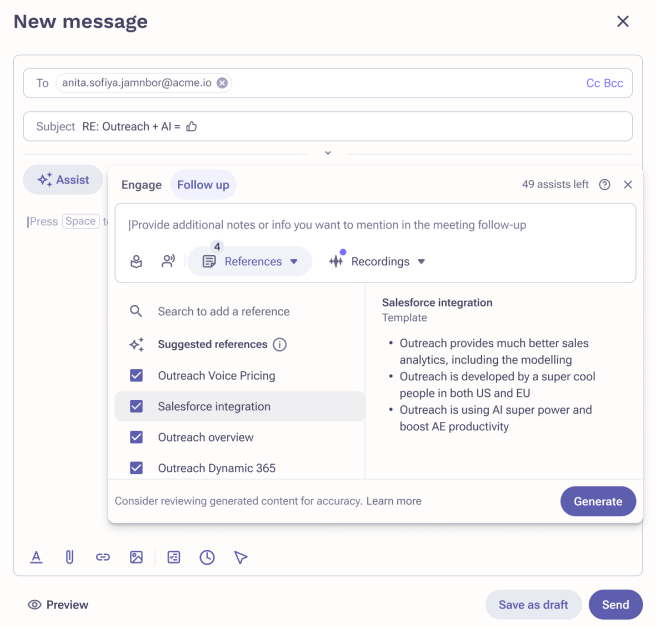Select the Outreach Voice Pricing row label
The image size is (656, 626).
[217, 375]
